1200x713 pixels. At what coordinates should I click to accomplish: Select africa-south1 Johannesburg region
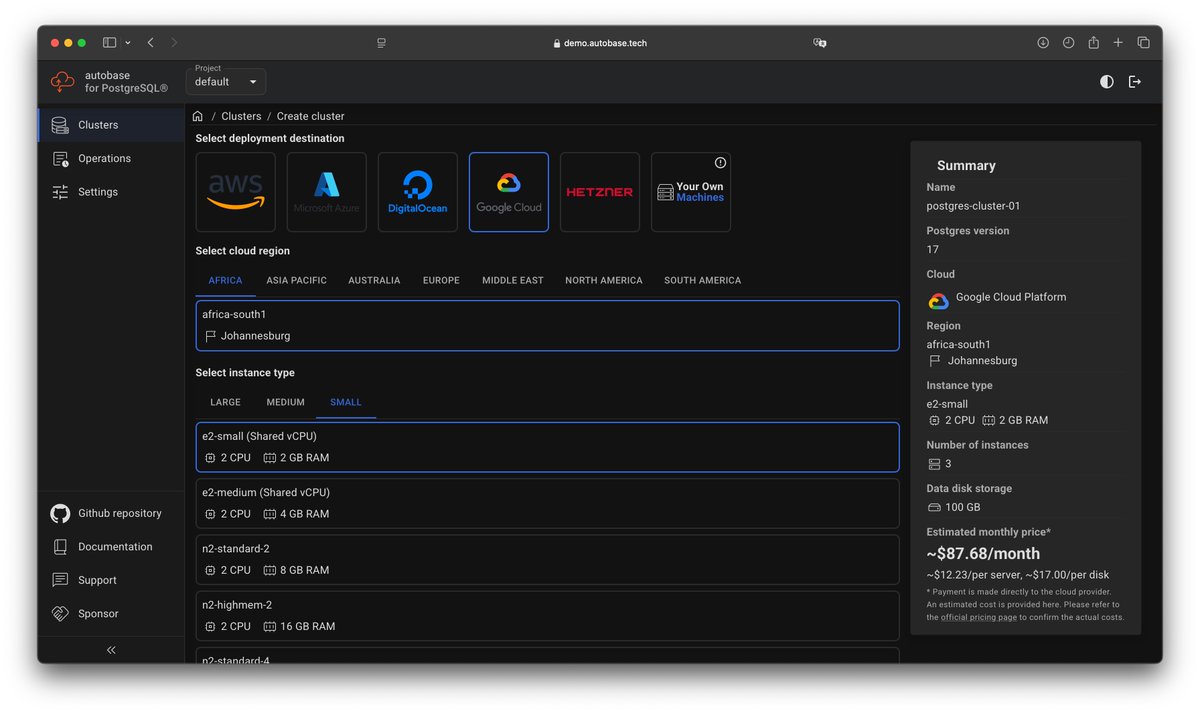pyautogui.click(x=547, y=325)
